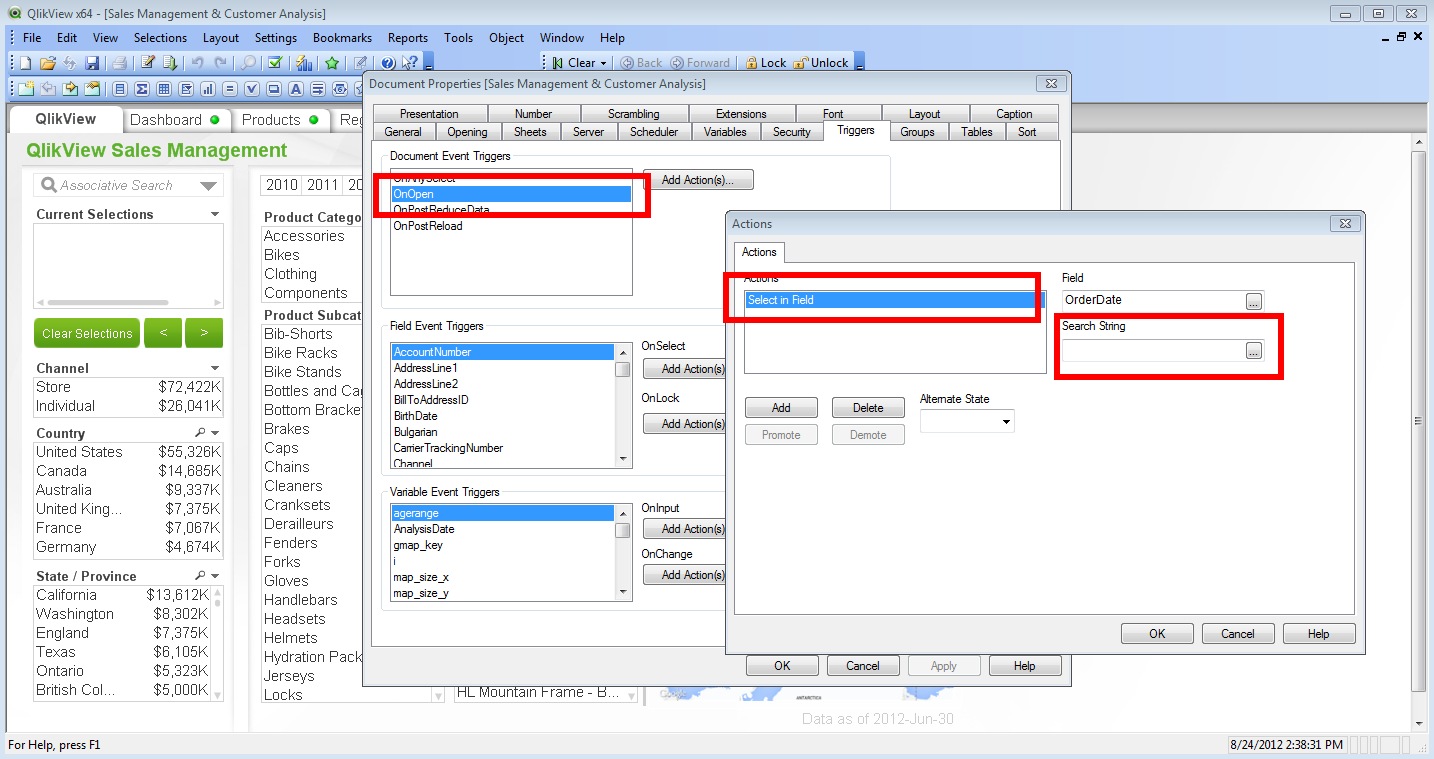Create a Text Object with the A icon
This screenshot has height=759, width=1434.
pos(296,89)
